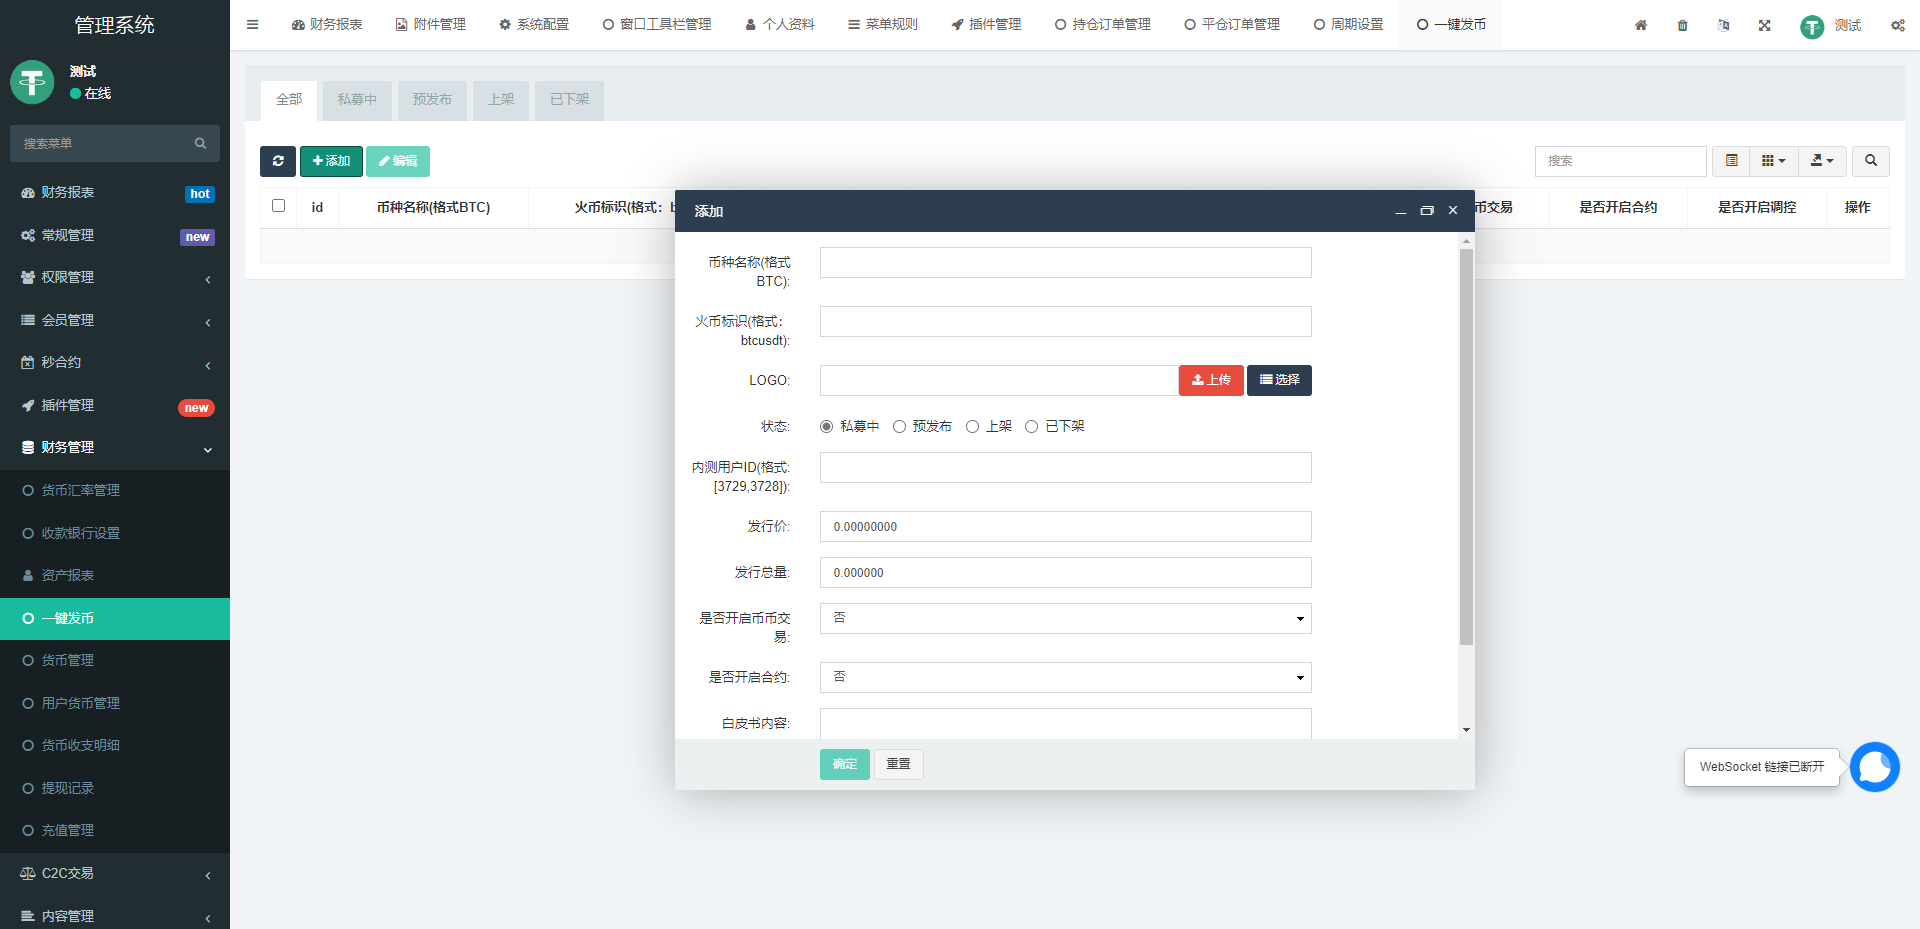Open the 是否开启合约 dropdown
1920x929 pixels.
(x=1065, y=677)
